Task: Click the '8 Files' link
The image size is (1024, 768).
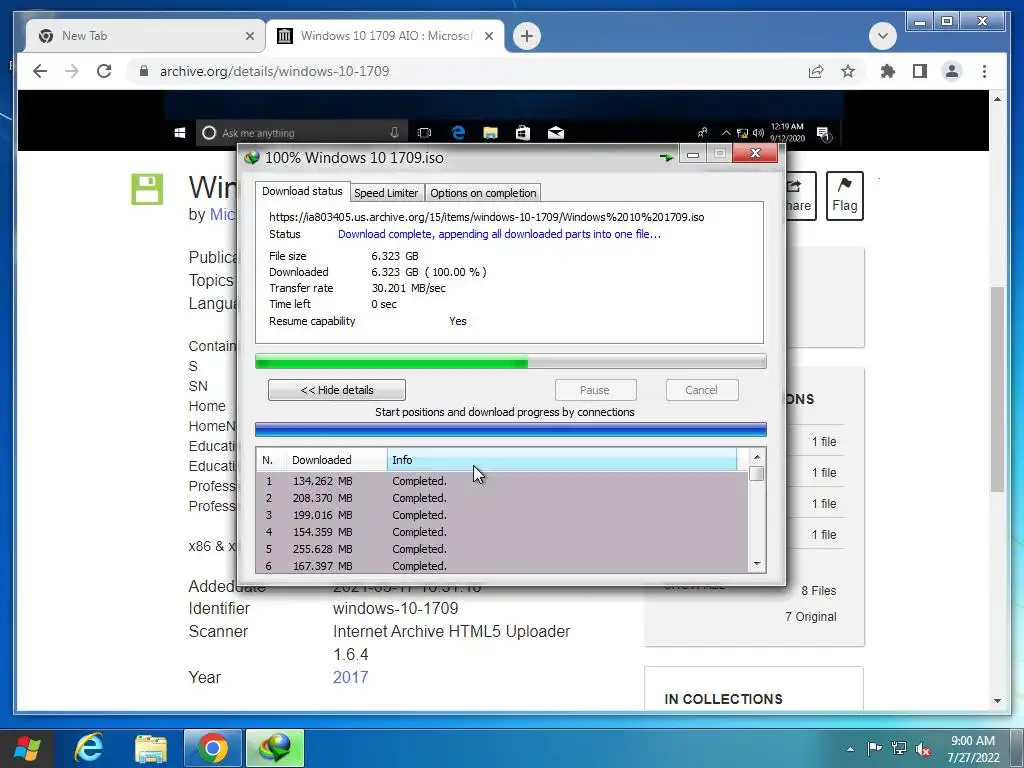Action: [818, 590]
